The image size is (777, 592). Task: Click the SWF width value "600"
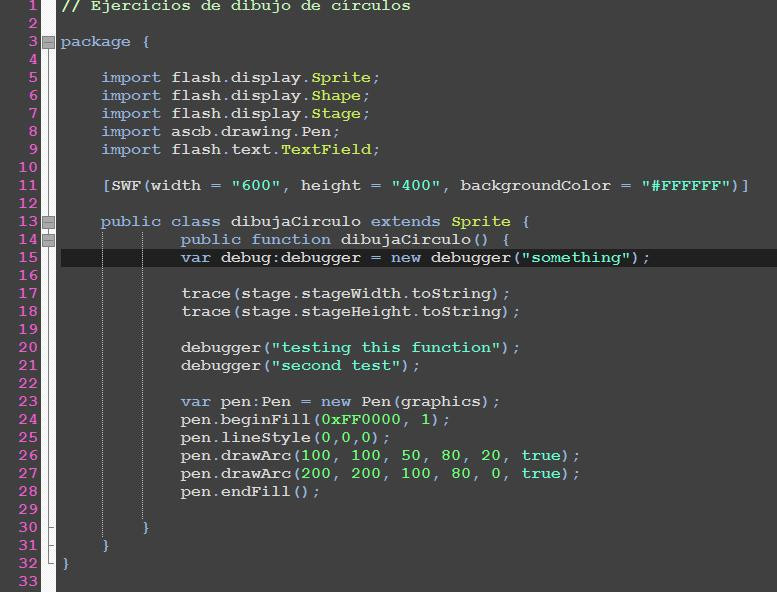coord(256,186)
